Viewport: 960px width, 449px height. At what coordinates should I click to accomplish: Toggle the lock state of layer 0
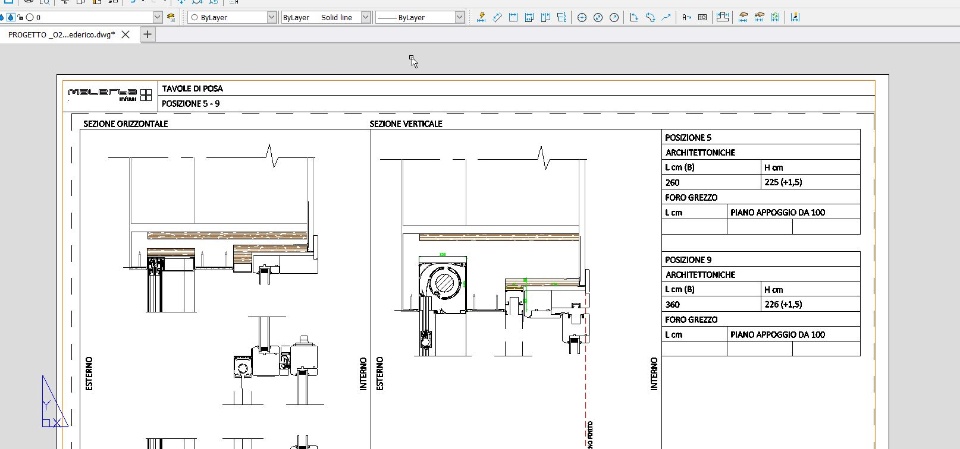tap(20, 17)
